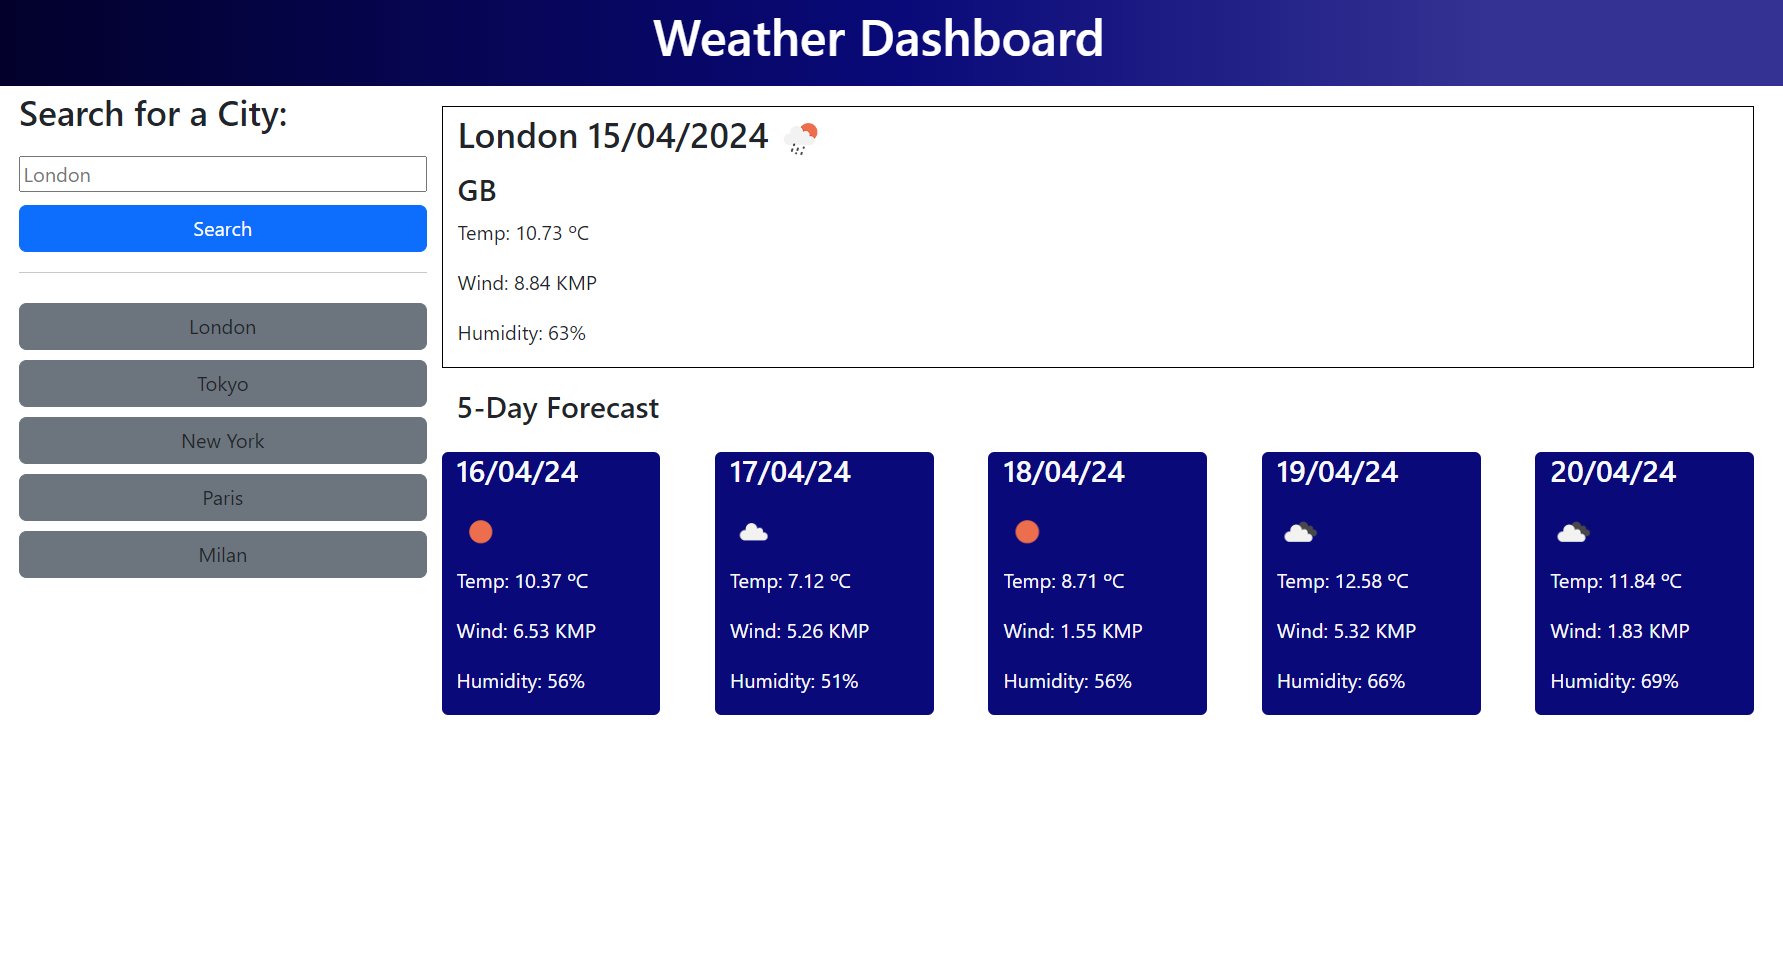The width and height of the screenshot is (1783, 970).
Task: Focus the city search input field
Action: [222, 174]
